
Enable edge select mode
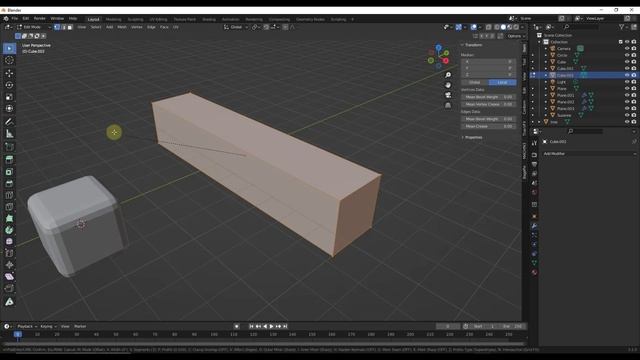63,27
